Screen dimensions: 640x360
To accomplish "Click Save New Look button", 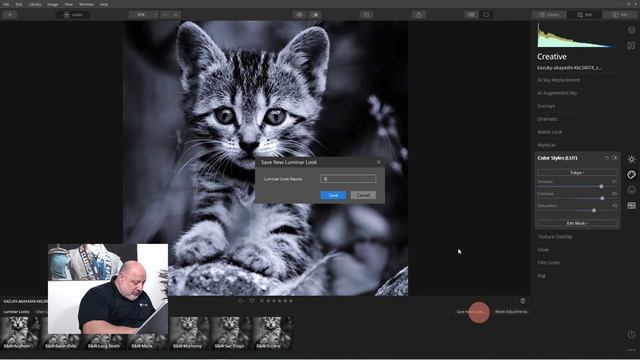I will pos(471,312).
